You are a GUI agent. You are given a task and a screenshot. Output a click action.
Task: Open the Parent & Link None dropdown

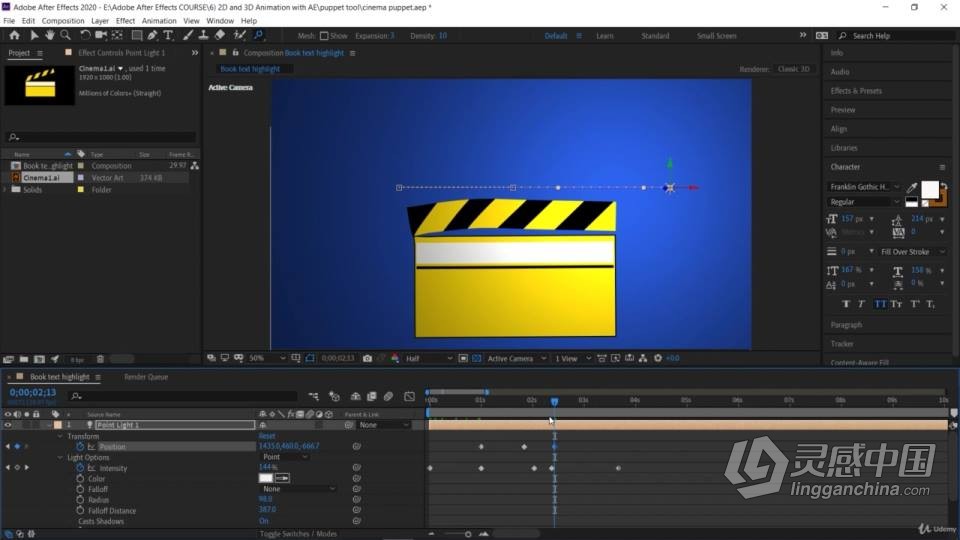pos(383,425)
